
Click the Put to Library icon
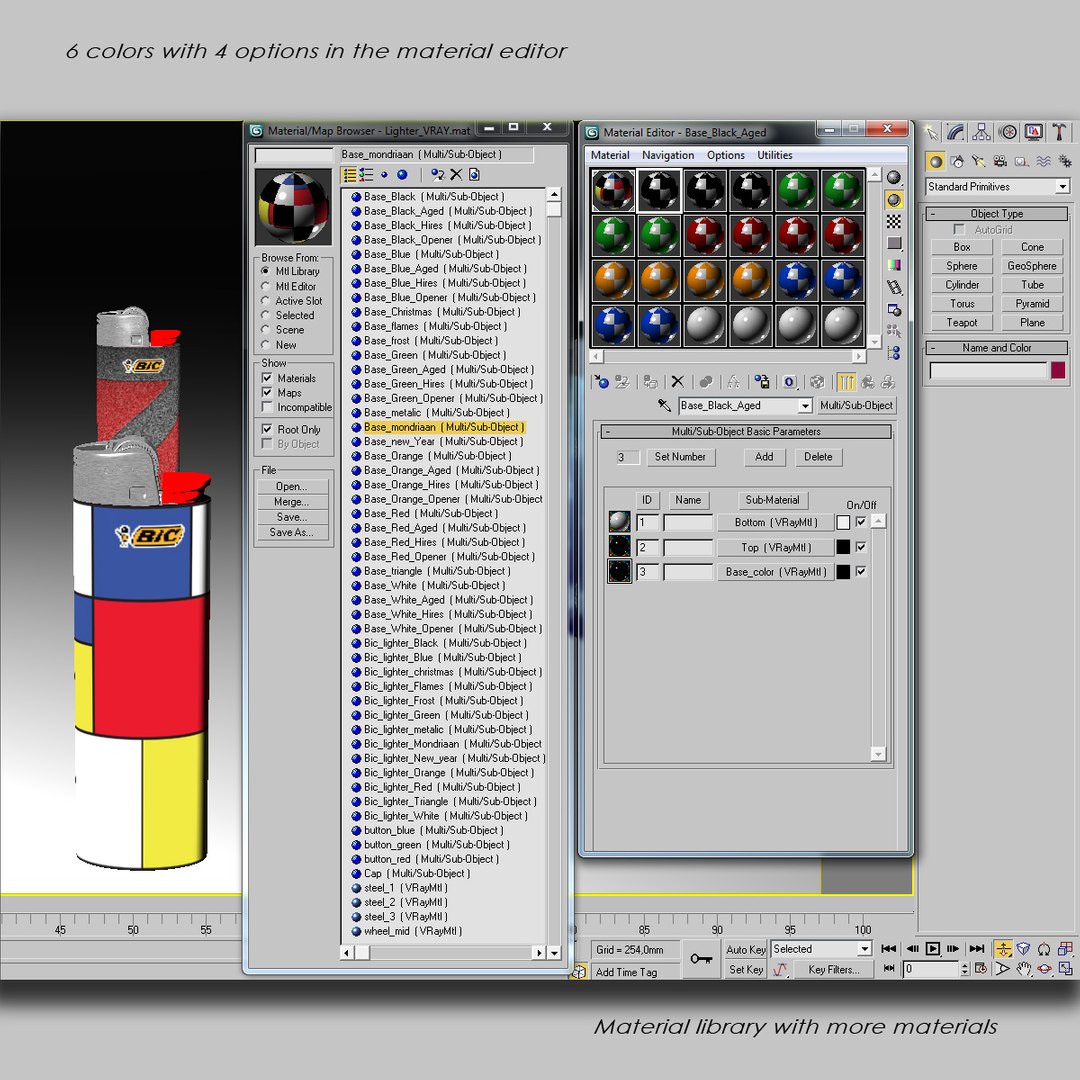click(x=762, y=382)
